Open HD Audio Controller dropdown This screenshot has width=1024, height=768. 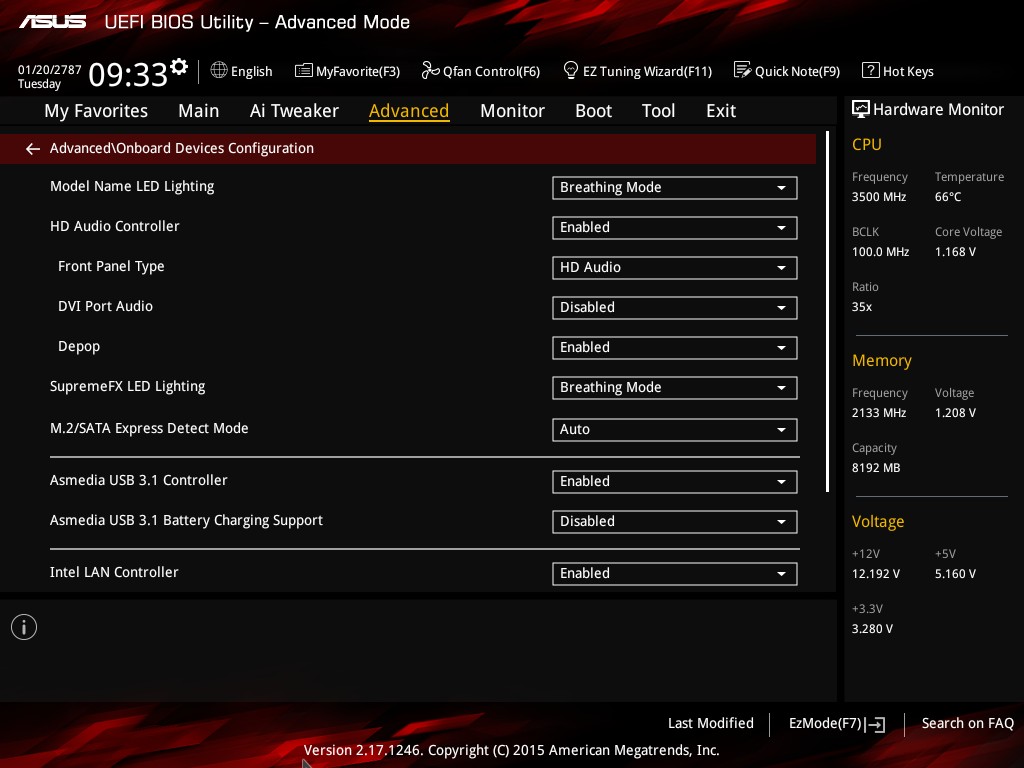click(674, 227)
